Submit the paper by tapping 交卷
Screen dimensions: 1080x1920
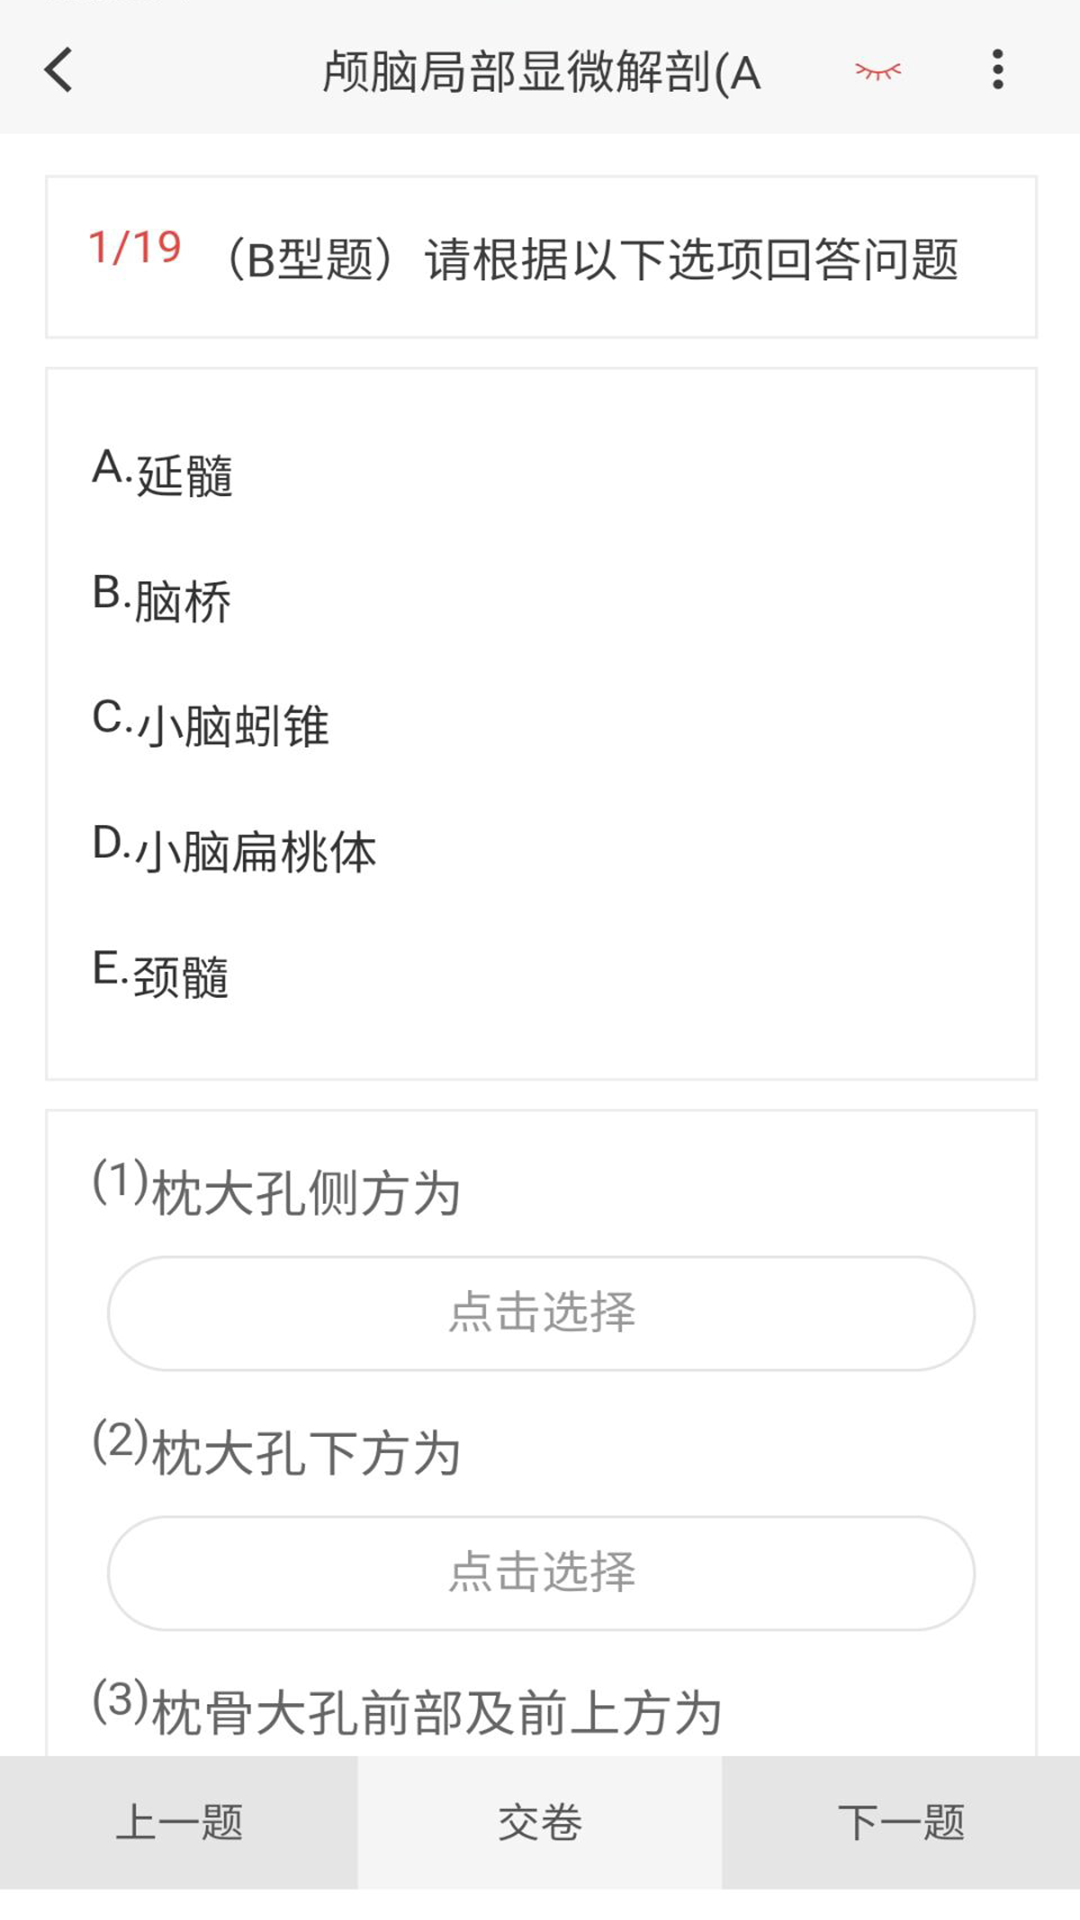[540, 1822]
